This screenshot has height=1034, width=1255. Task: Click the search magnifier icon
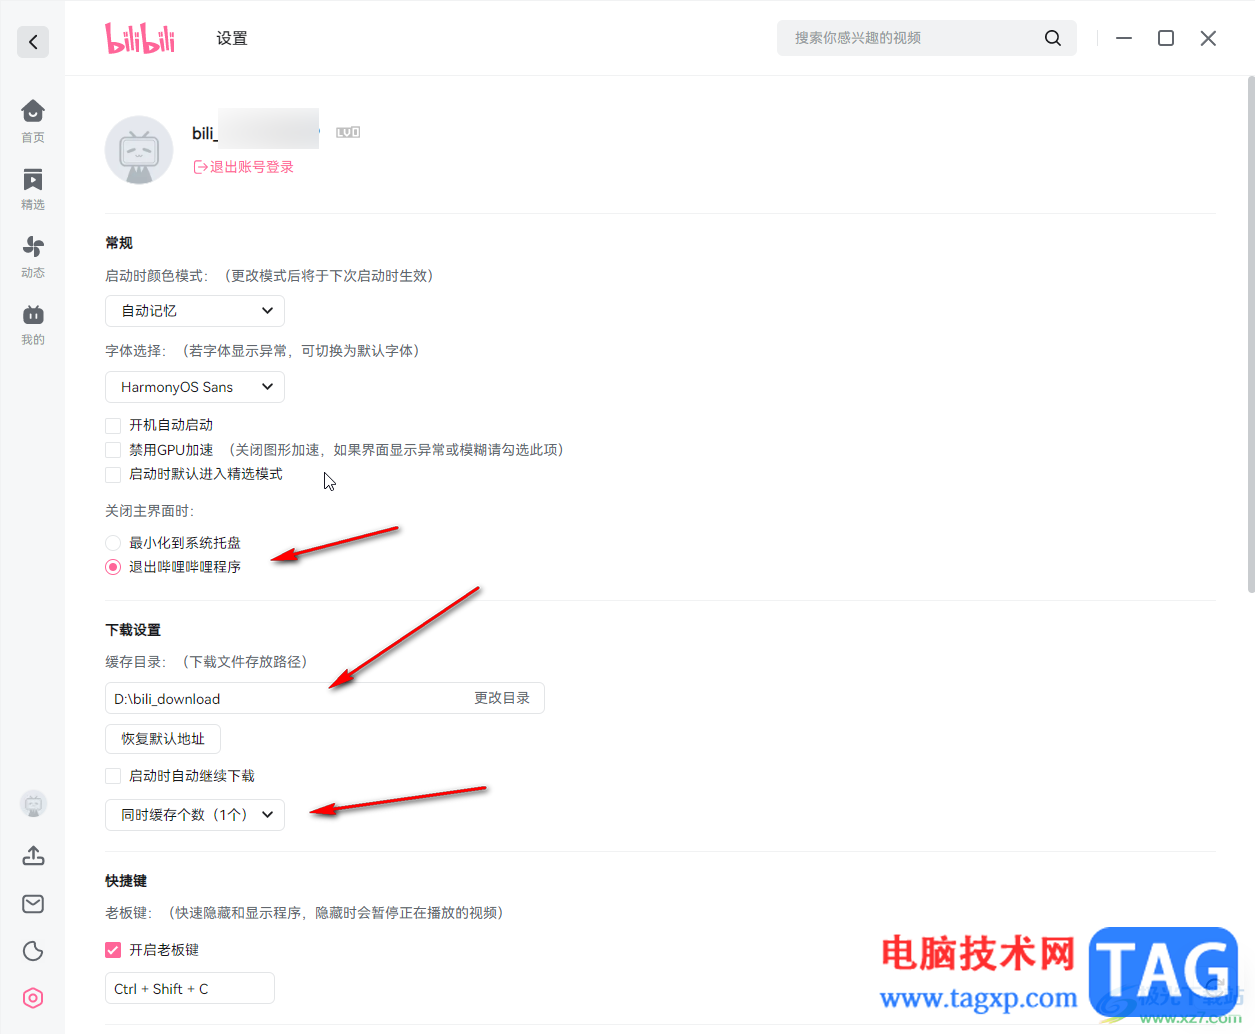coord(1053,38)
